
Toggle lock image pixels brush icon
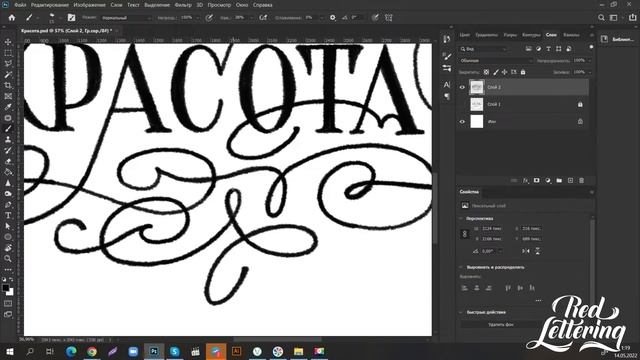click(x=496, y=72)
